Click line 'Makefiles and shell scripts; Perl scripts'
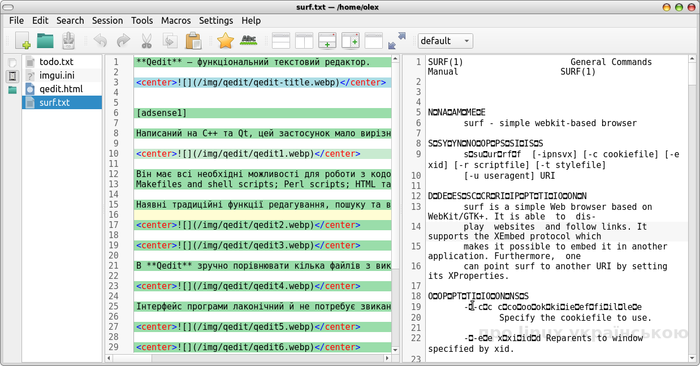 (262, 184)
